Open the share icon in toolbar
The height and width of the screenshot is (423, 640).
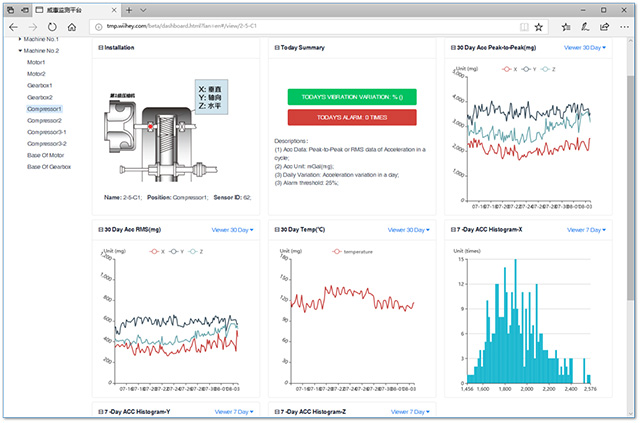[604, 27]
